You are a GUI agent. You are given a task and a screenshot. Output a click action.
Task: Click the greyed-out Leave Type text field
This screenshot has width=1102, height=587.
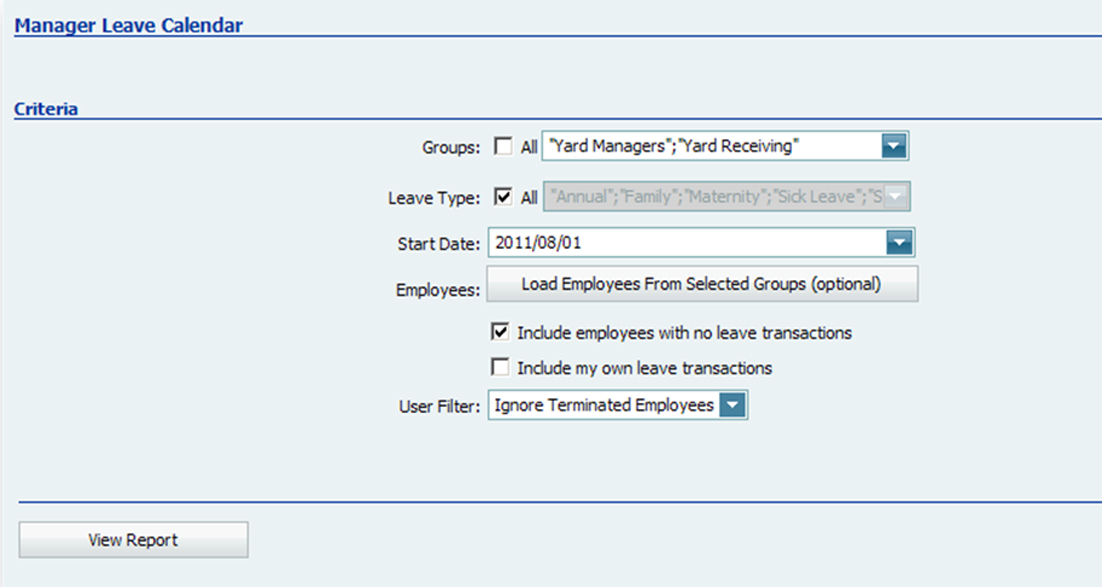pyautogui.click(x=700, y=196)
